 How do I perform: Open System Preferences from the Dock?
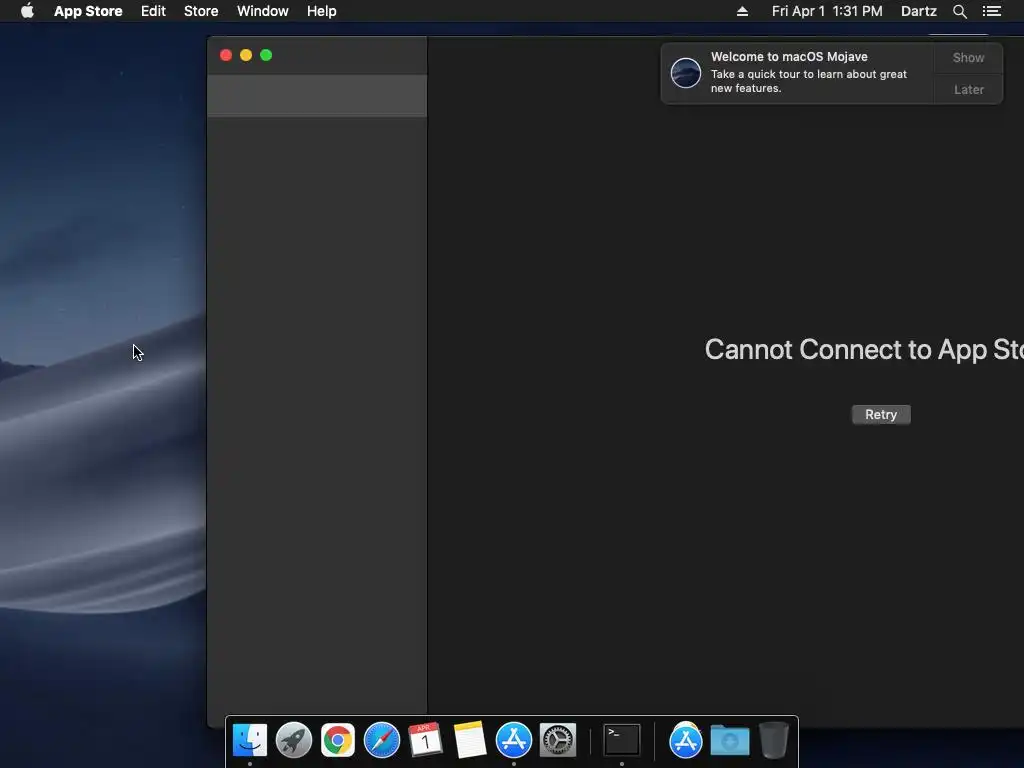coord(558,741)
